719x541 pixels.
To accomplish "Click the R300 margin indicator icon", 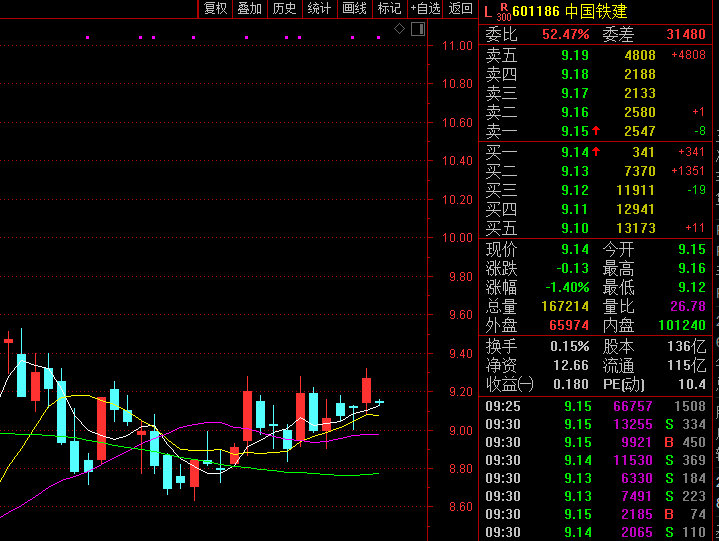I will [x=503, y=12].
